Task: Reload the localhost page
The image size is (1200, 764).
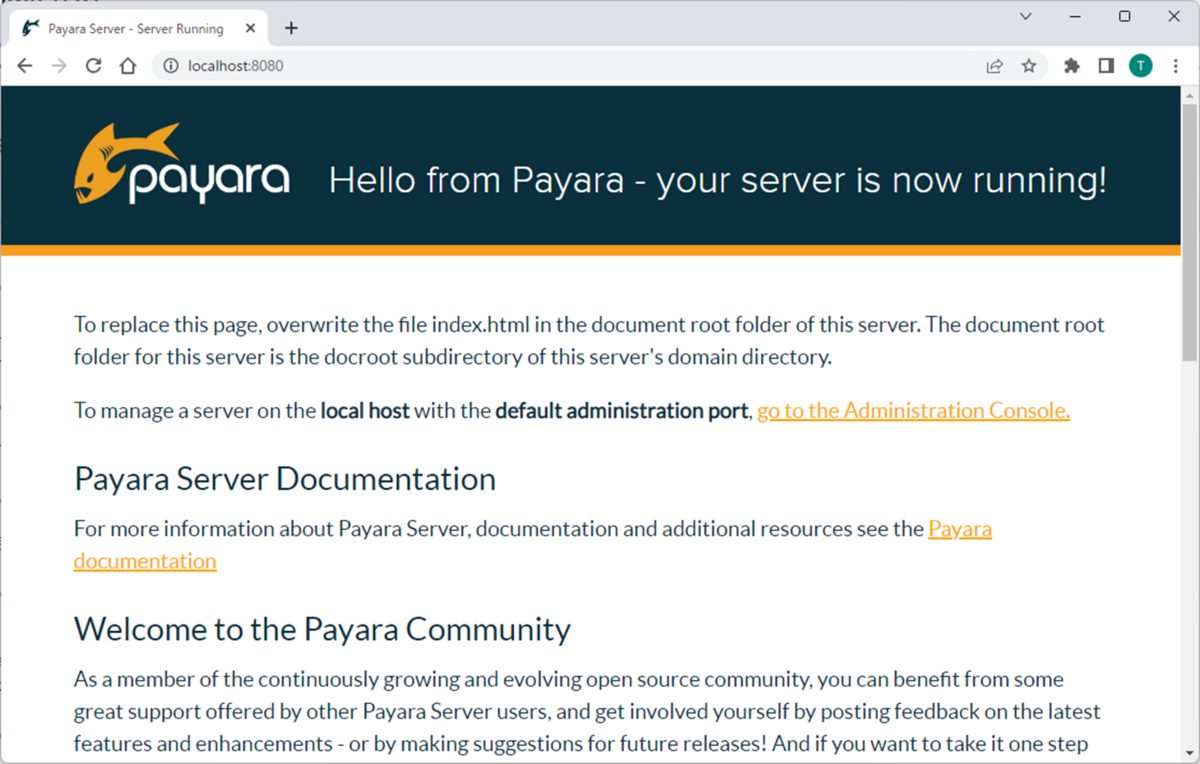Action: [x=93, y=66]
